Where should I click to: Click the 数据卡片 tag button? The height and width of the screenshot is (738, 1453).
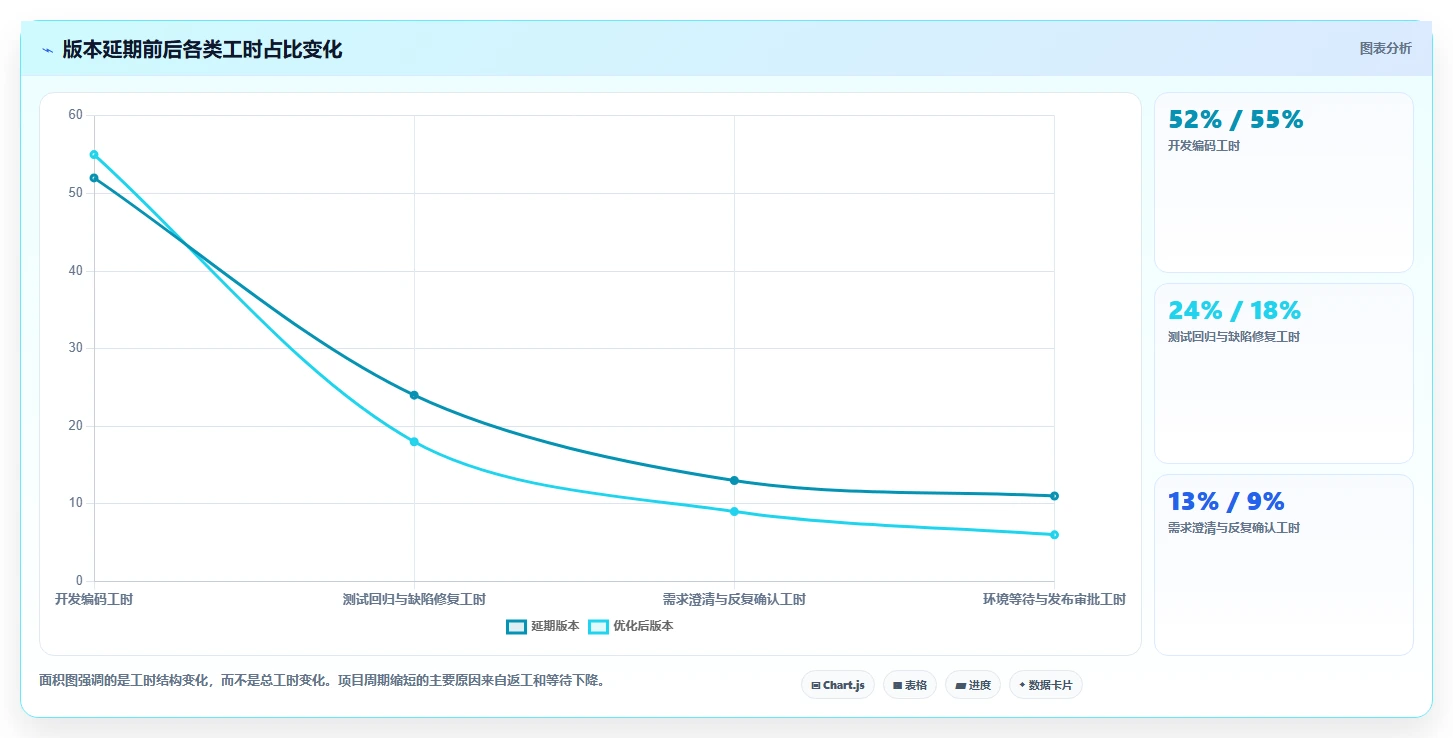tap(1046, 685)
